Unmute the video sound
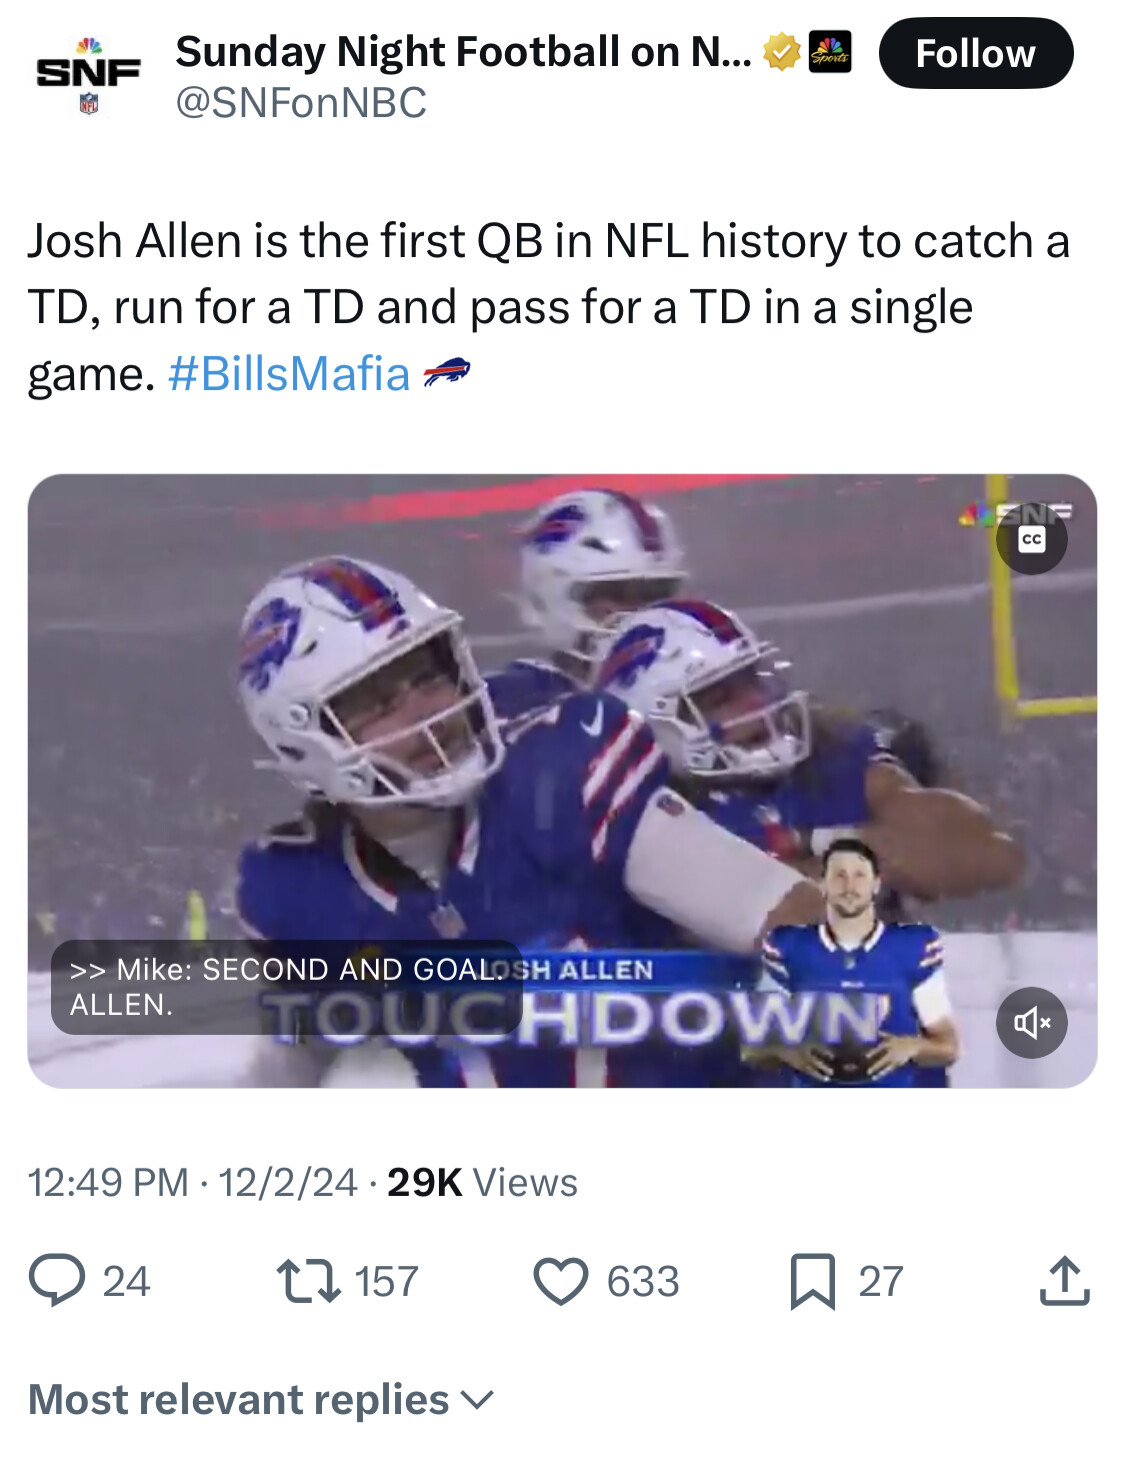 tap(1032, 1022)
